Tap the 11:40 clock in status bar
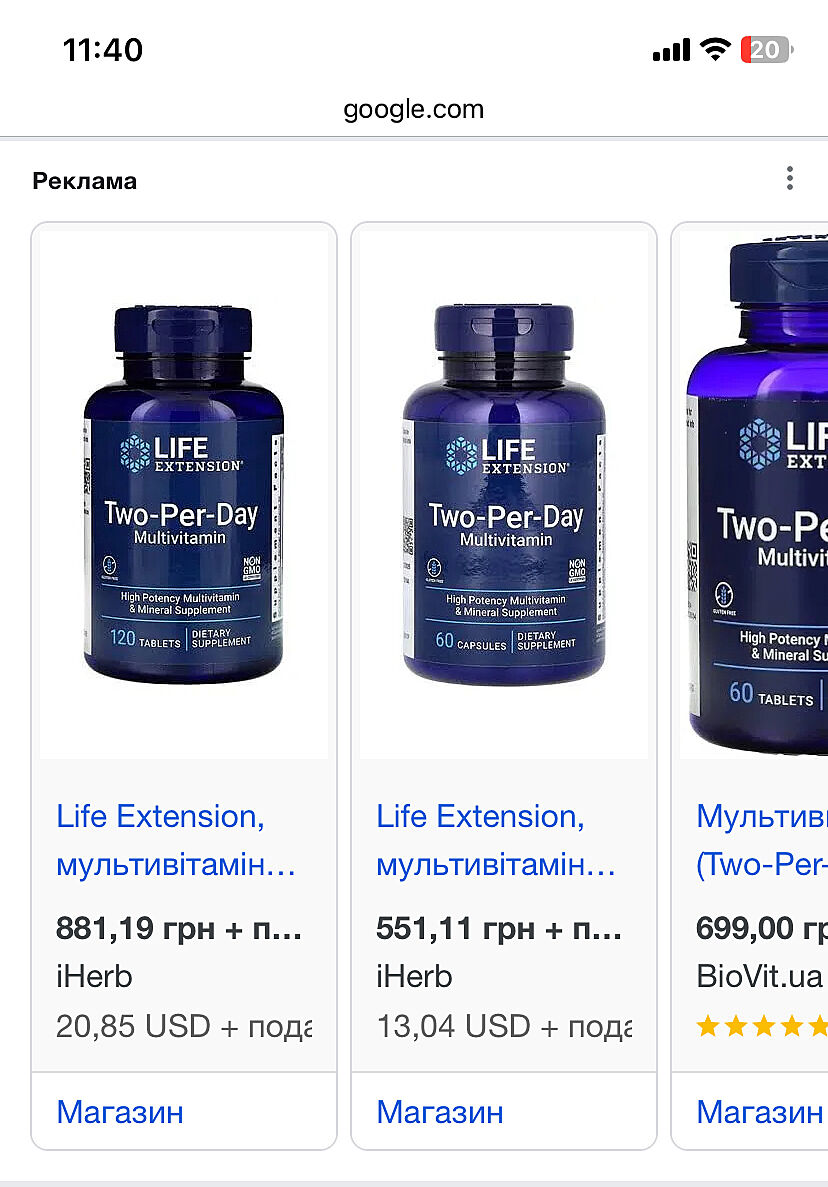This screenshot has width=828, height=1187. 103,51
